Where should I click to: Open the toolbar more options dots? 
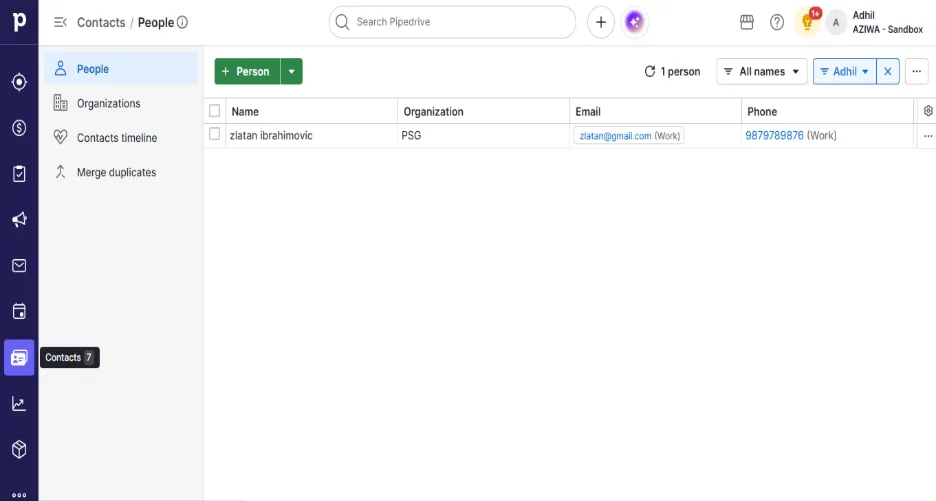(x=916, y=72)
